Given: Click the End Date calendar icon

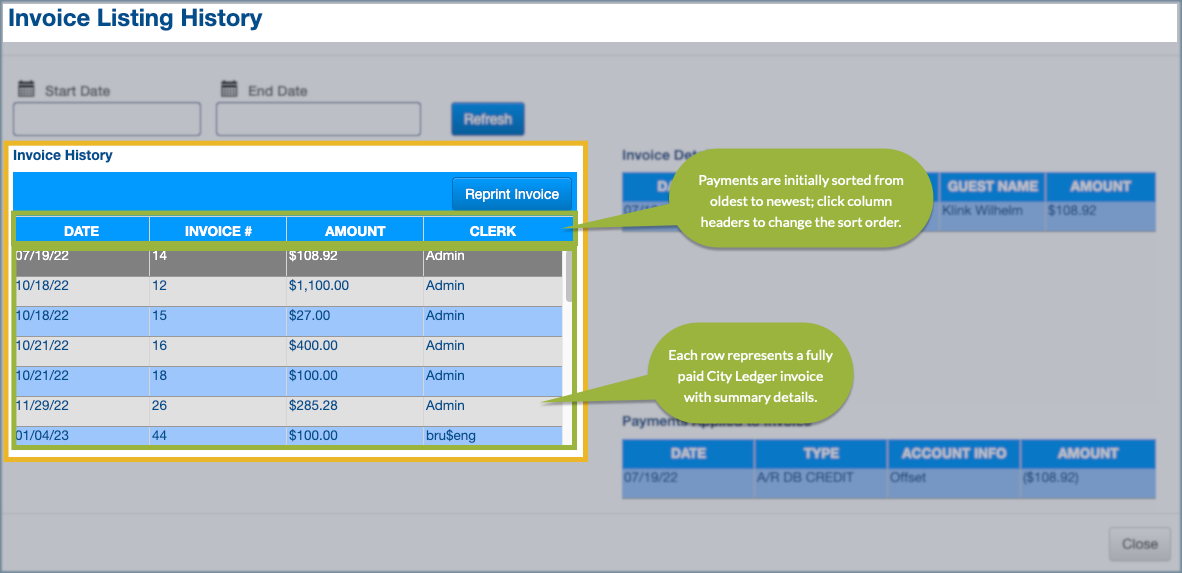Looking at the screenshot, I should click(x=229, y=89).
